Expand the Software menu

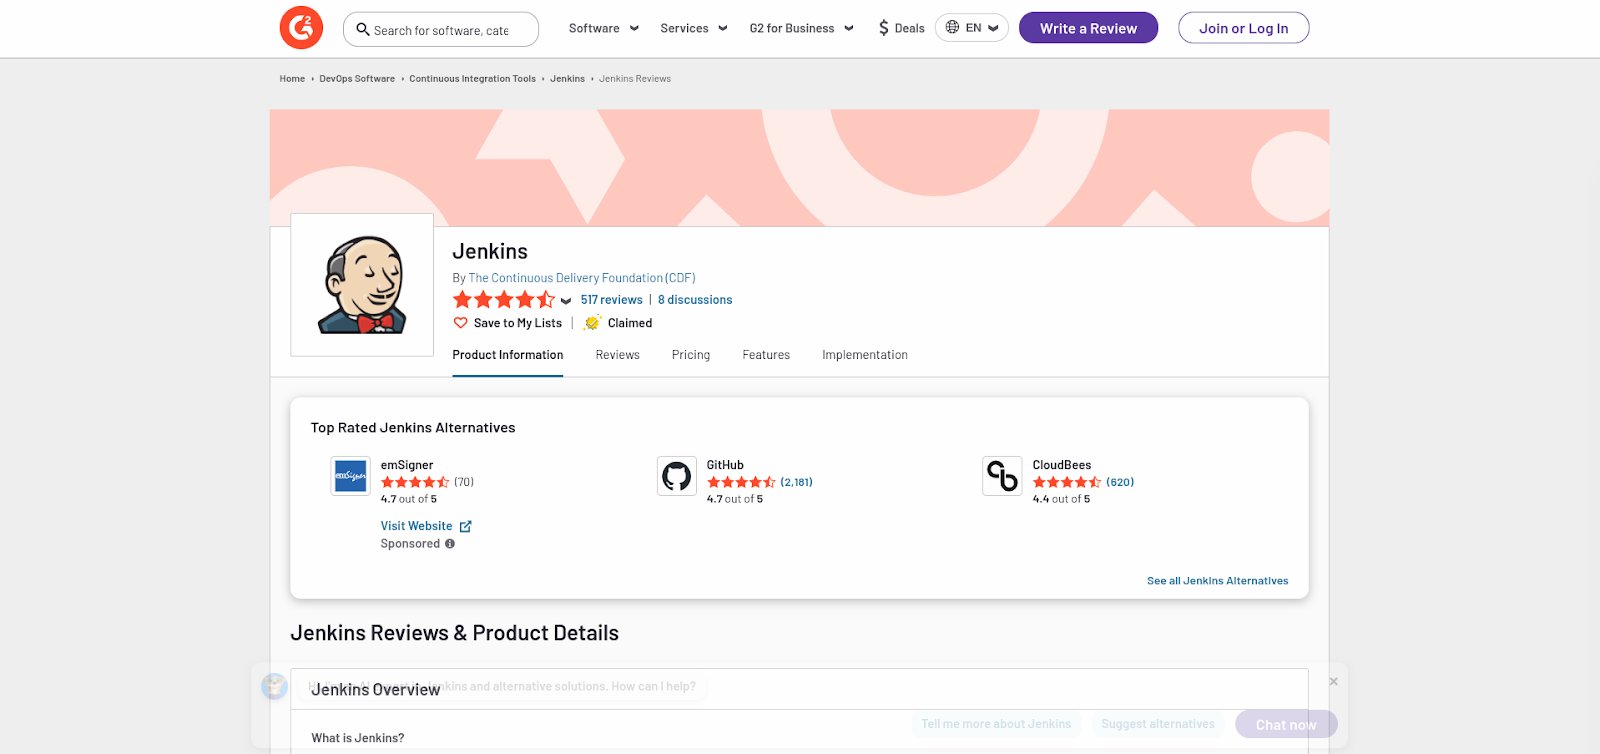coord(603,28)
